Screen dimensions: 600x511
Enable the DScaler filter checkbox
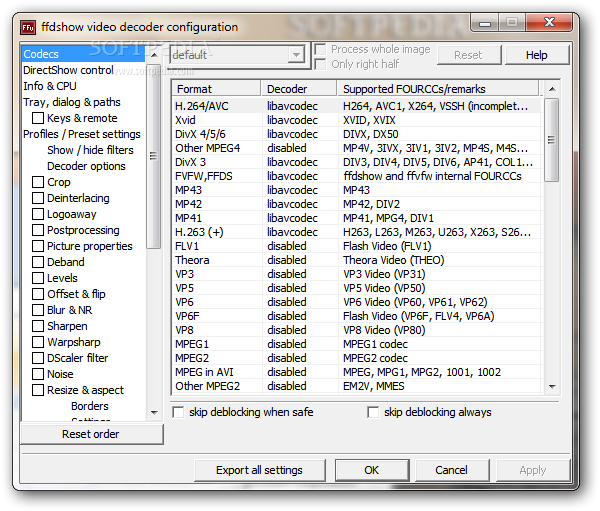[x=38, y=358]
